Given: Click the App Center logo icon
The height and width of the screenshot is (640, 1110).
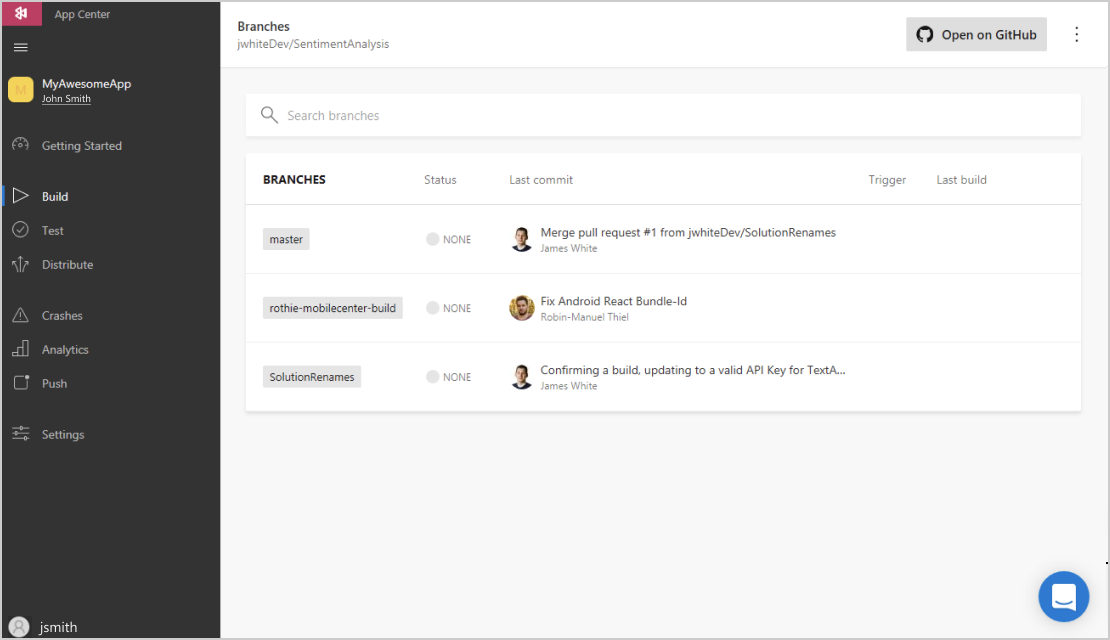Looking at the screenshot, I should point(21,14).
